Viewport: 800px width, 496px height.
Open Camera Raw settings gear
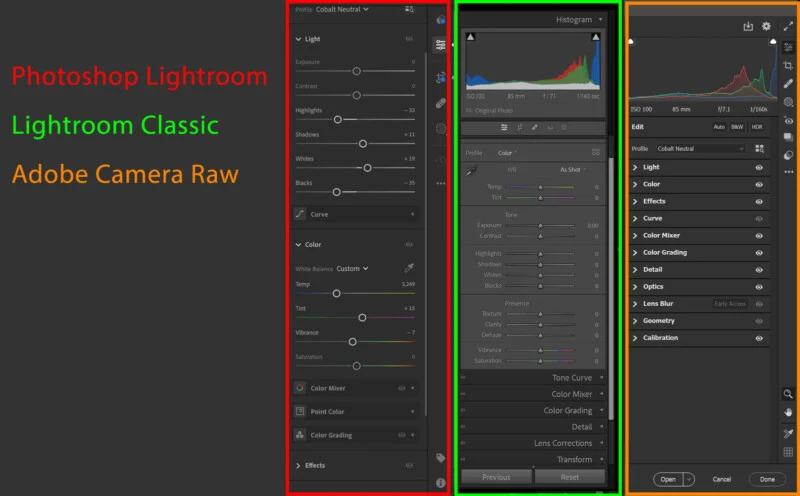(766, 27)
